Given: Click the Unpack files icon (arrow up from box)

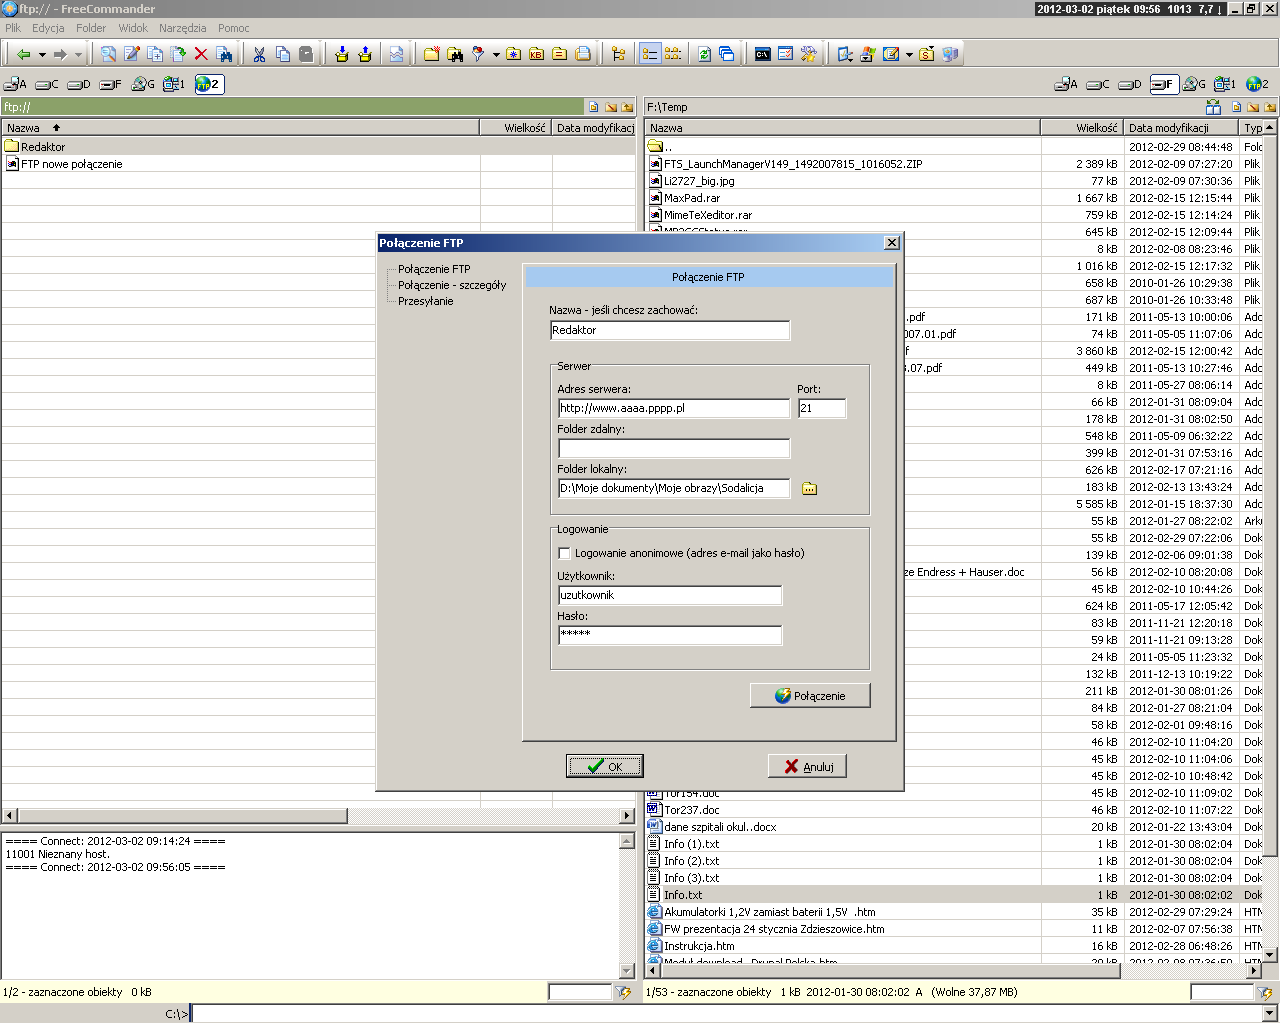Looking at the screenshot, I should pos(365,54).
